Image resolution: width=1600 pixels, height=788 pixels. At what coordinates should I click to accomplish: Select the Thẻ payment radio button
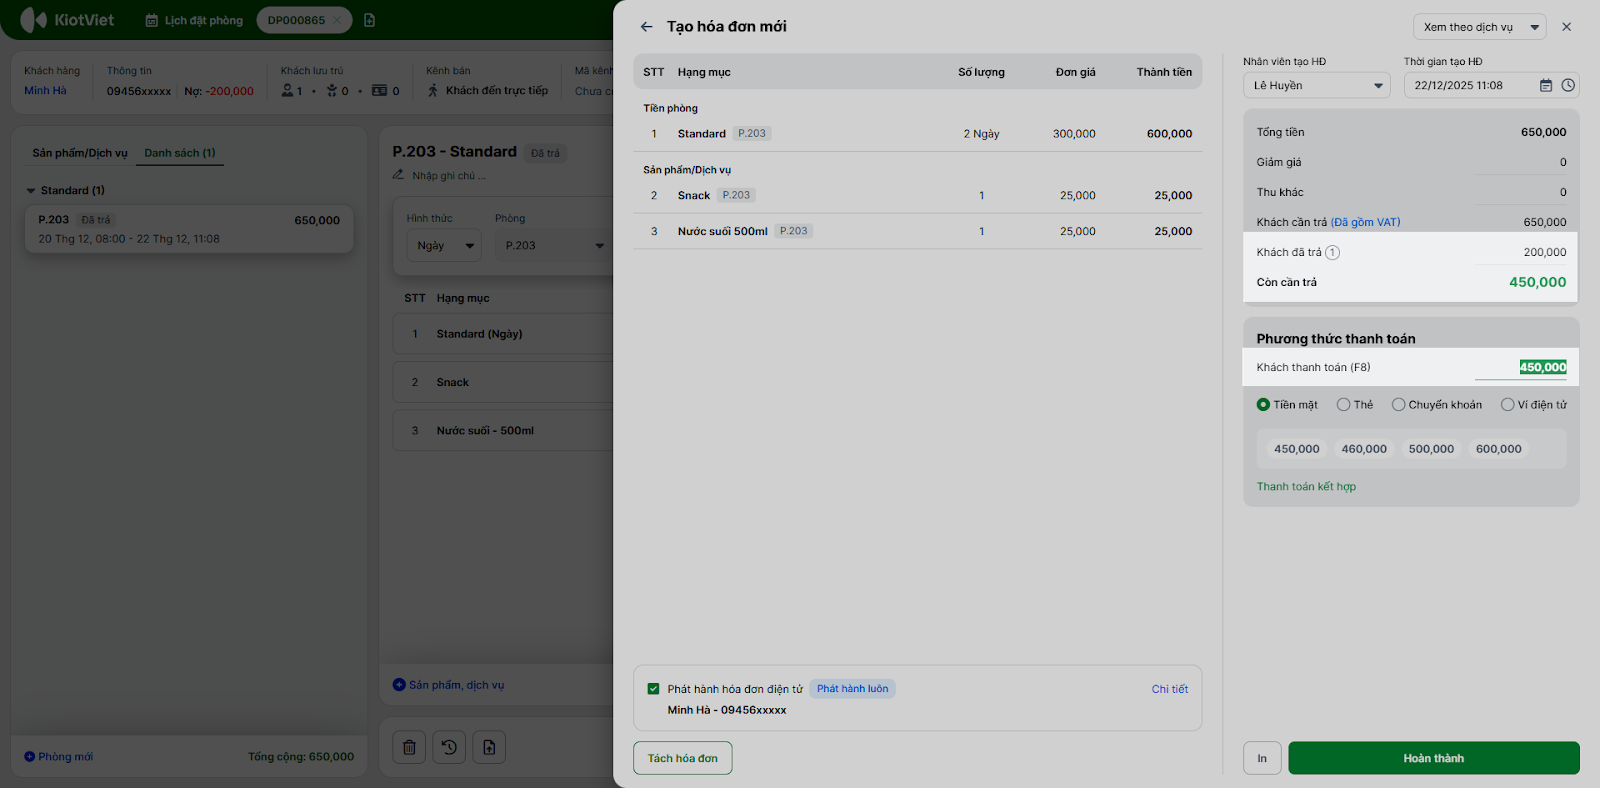click(1344, 405)
